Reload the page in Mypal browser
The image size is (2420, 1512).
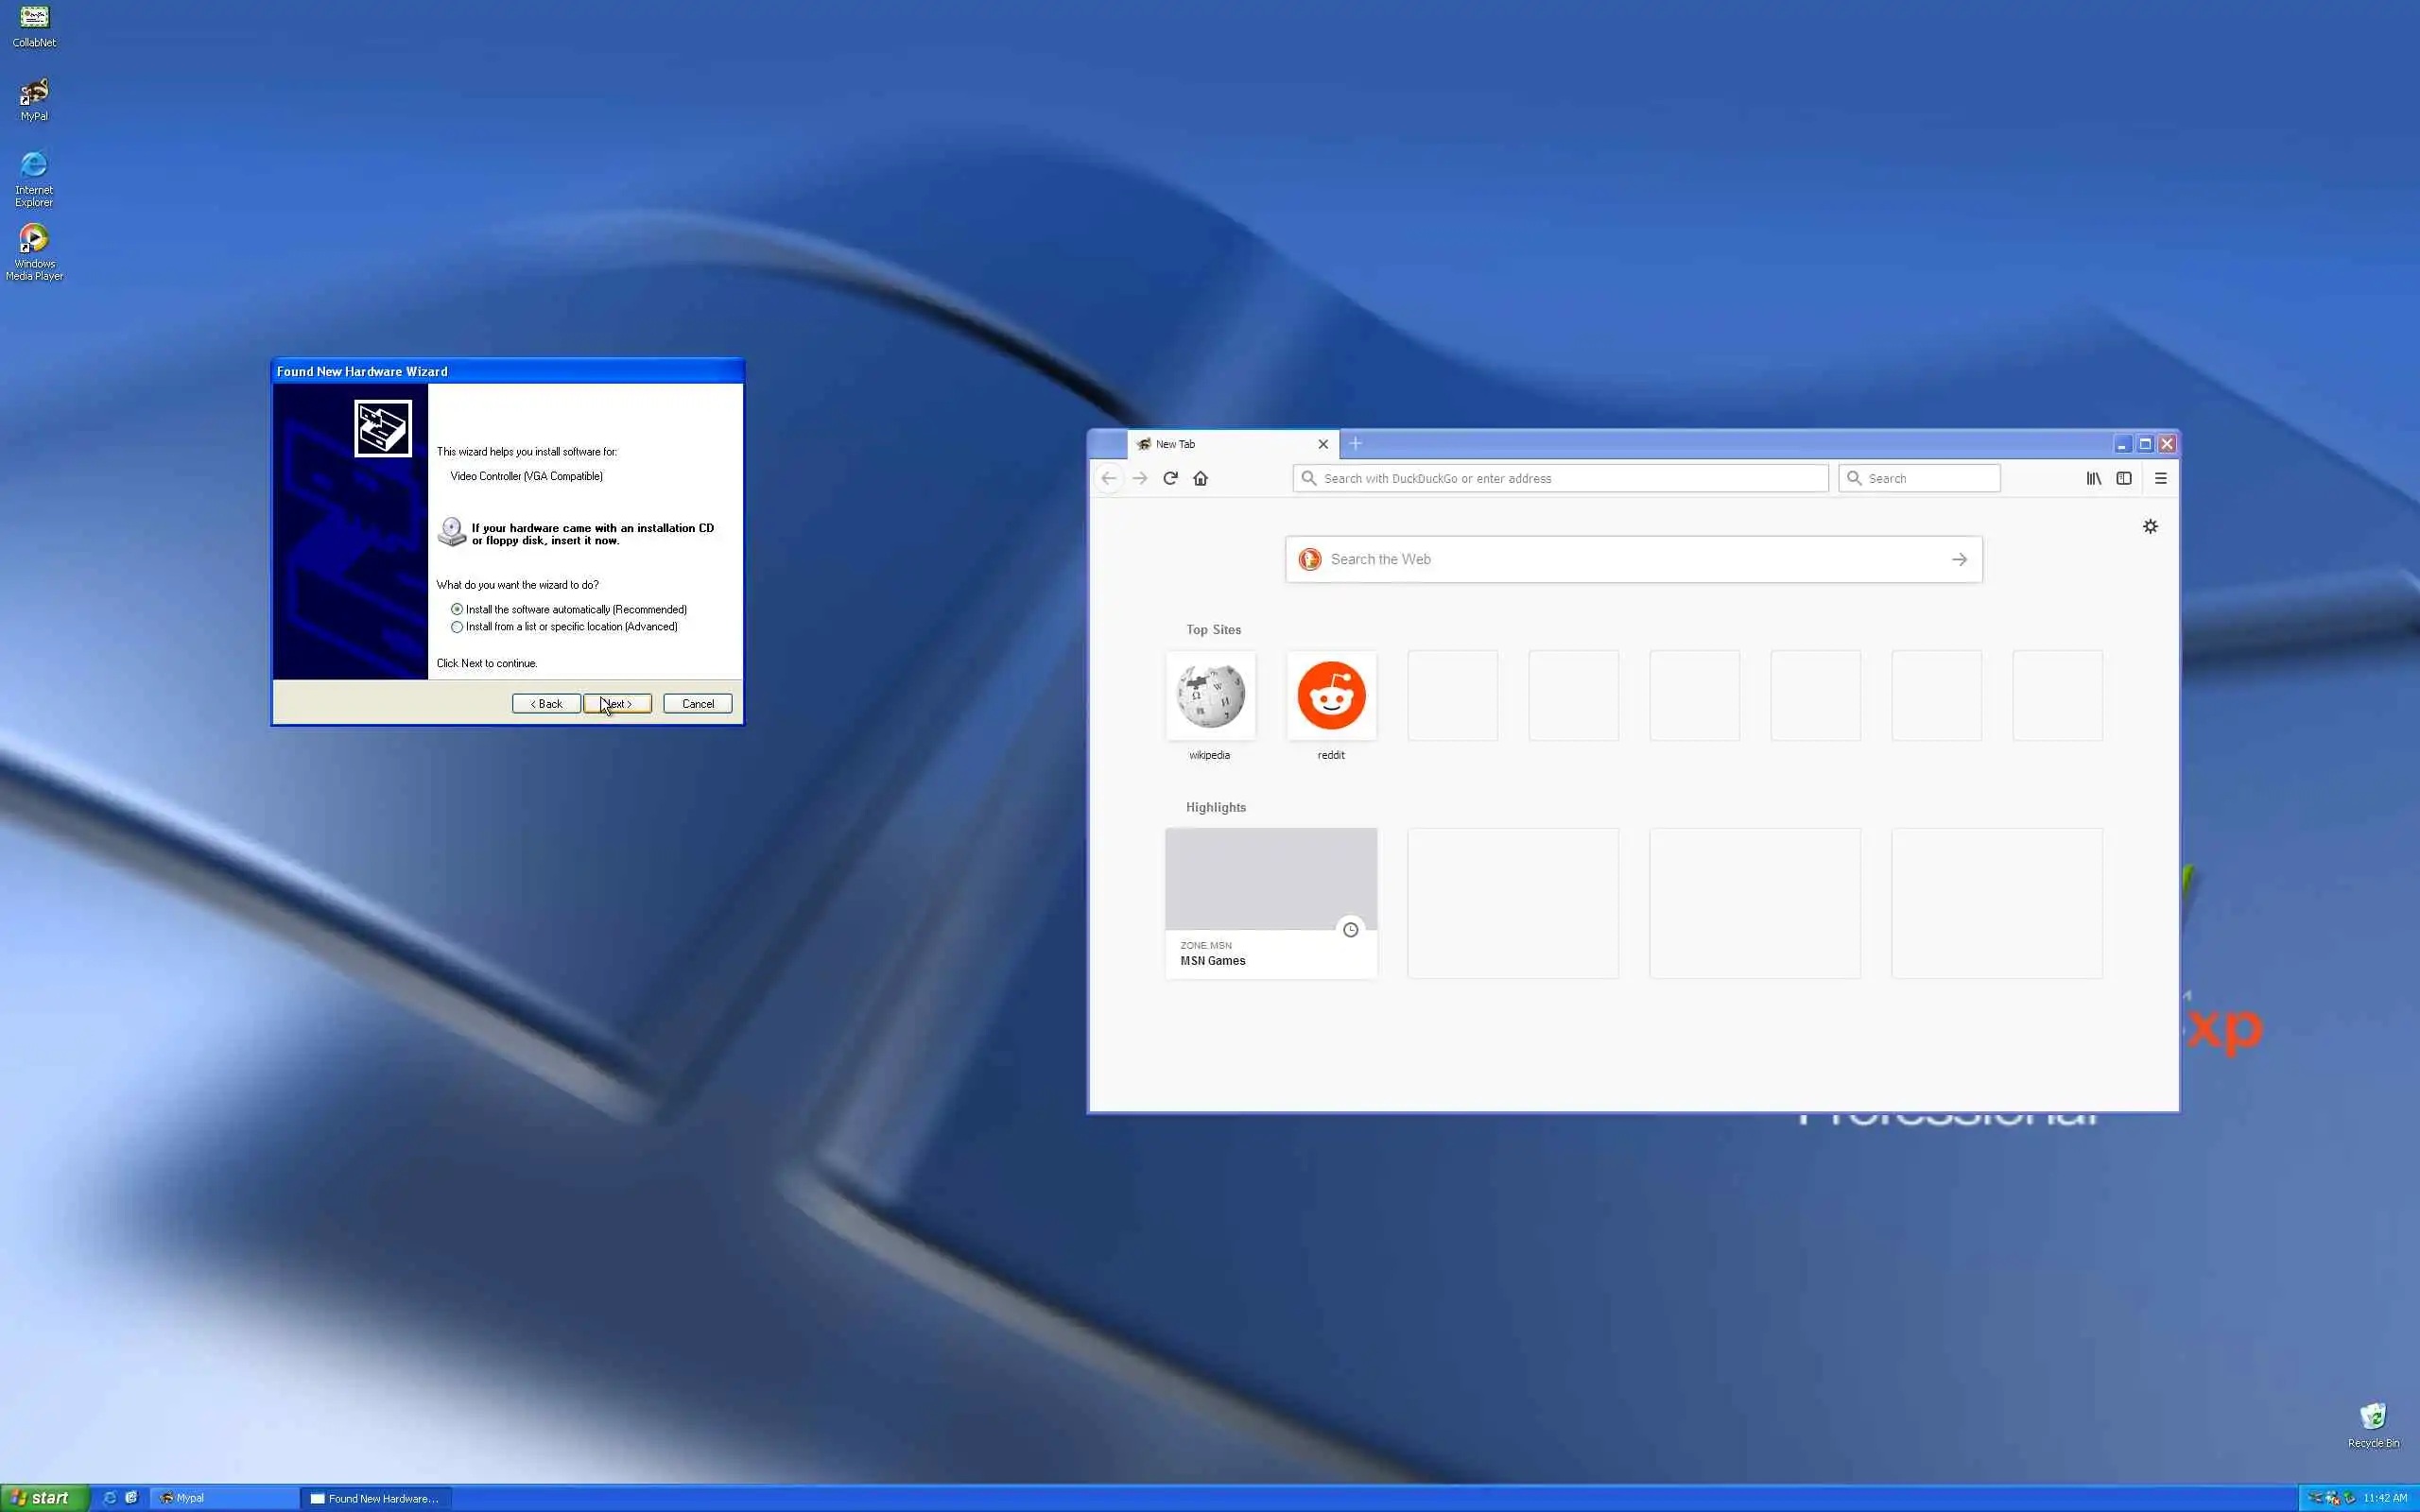point(1170,478)
